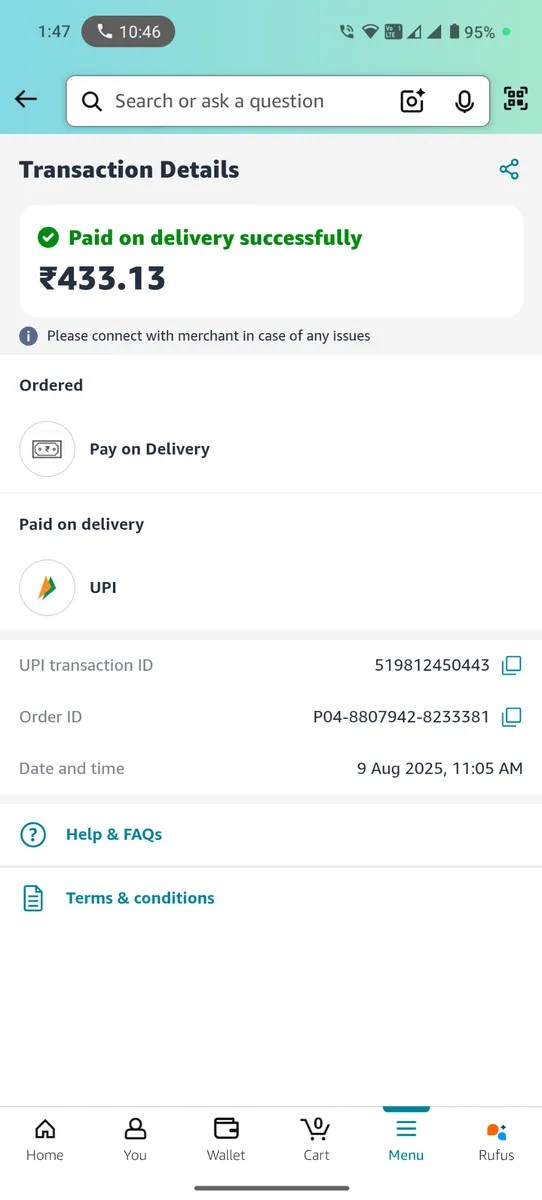Viewport: 542px width, 1200px height.
Task: Tap the info icon beside merchant notice
Action: click(29, 336)
